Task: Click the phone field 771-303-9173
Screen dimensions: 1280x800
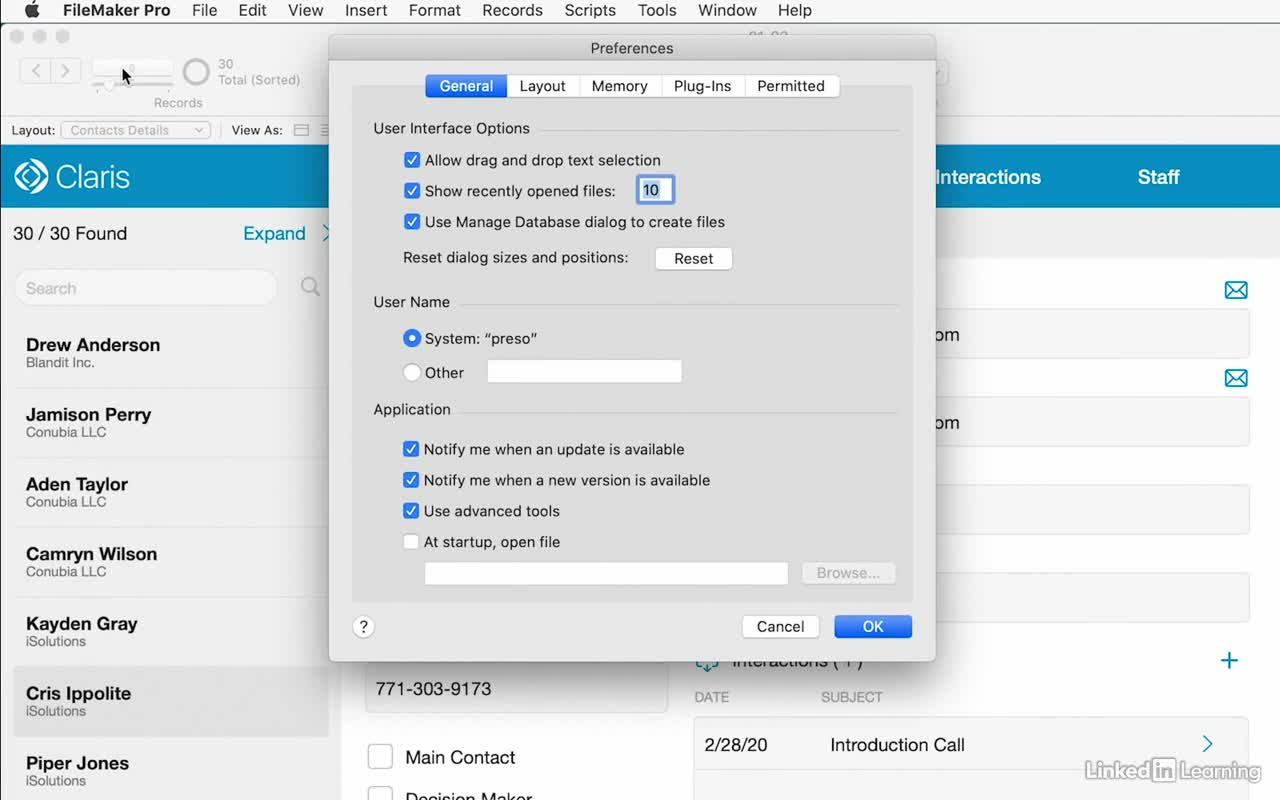Action: [516, 688]
